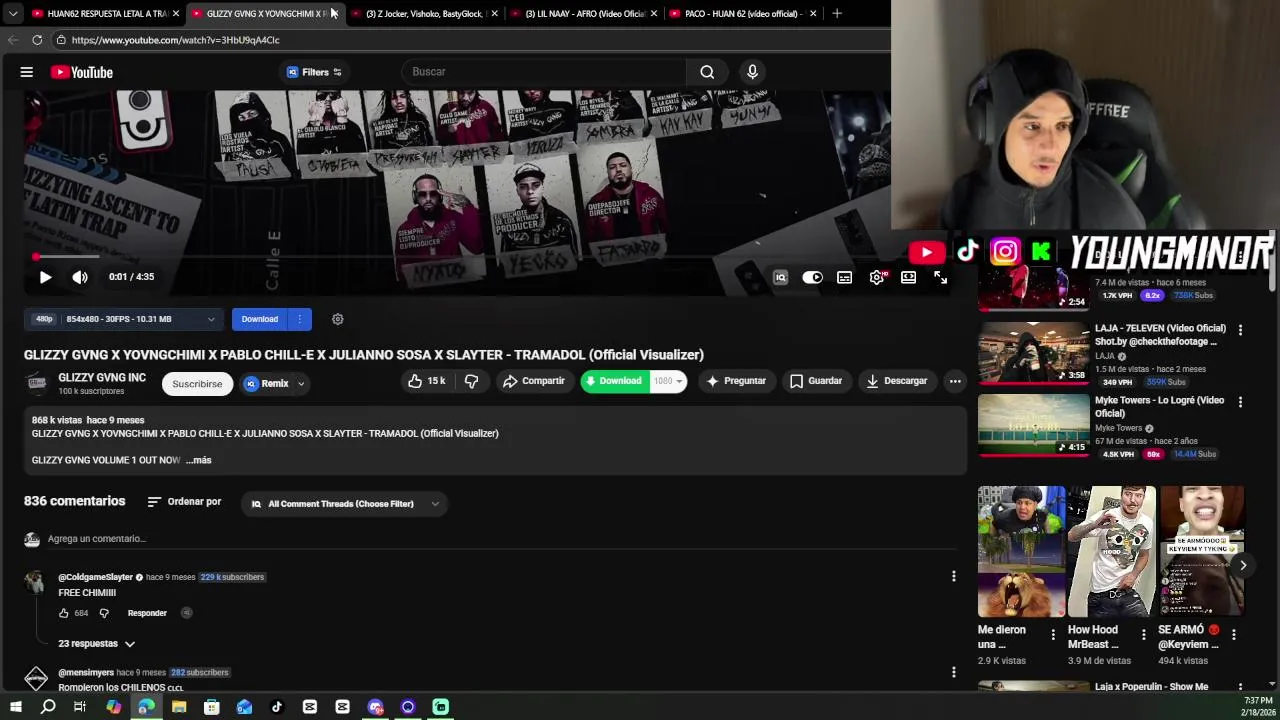The width and height of the screenshot is (1280, 720).
Task: Switch to LIL NAAY - AFRO tab
Action: click(584, 14)
